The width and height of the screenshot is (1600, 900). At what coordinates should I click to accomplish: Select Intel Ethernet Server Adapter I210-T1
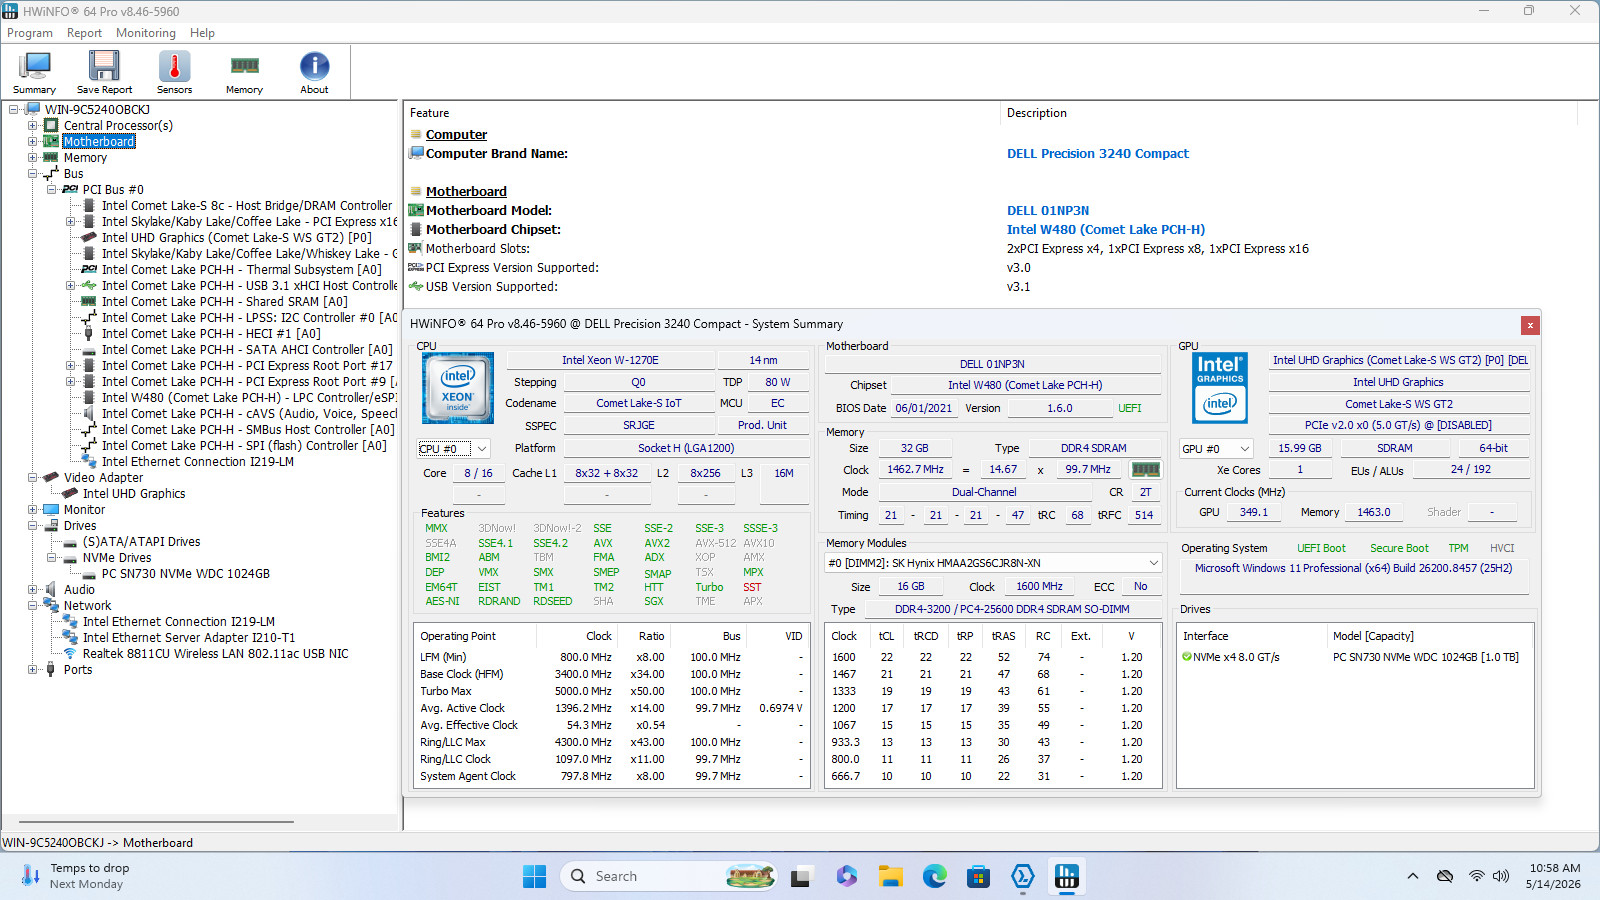pyautogui.click(x=189, y=638)
